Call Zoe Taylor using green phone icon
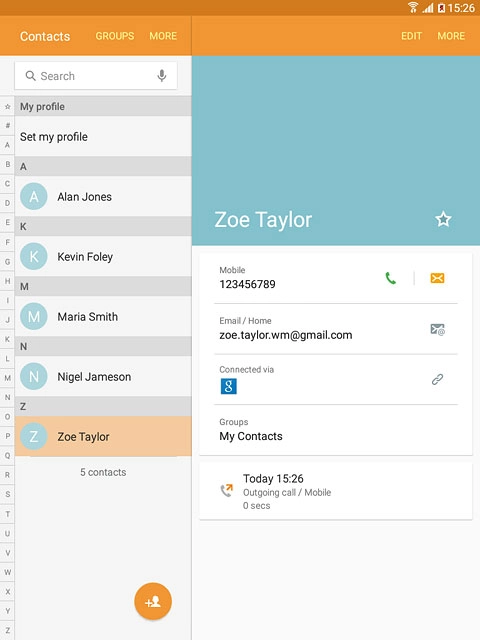480x640 pixels. click(x=391, y=278)
